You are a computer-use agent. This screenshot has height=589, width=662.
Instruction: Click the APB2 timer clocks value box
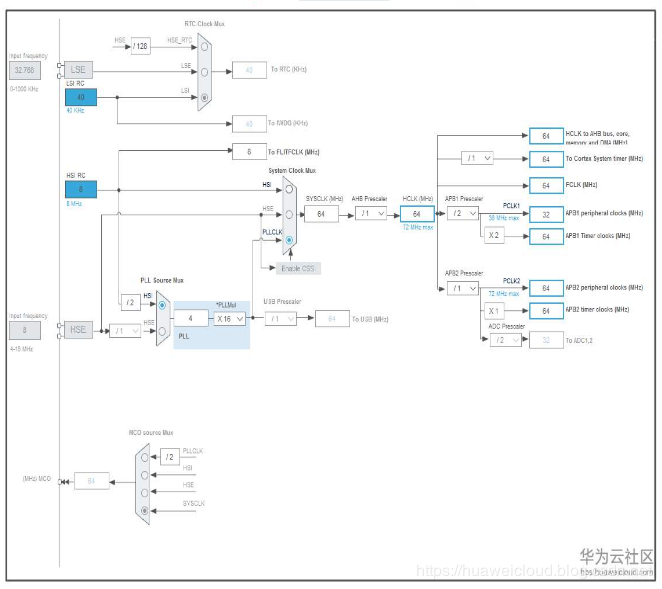click(546, 311)
